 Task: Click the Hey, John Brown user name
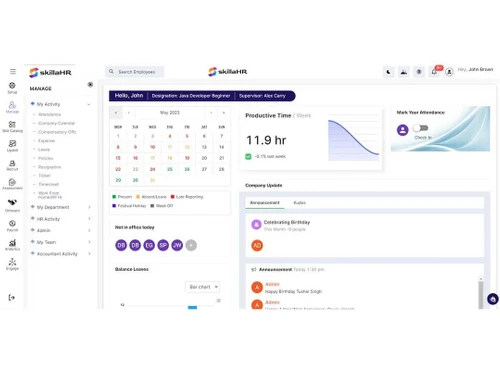[x=475, y=69]
